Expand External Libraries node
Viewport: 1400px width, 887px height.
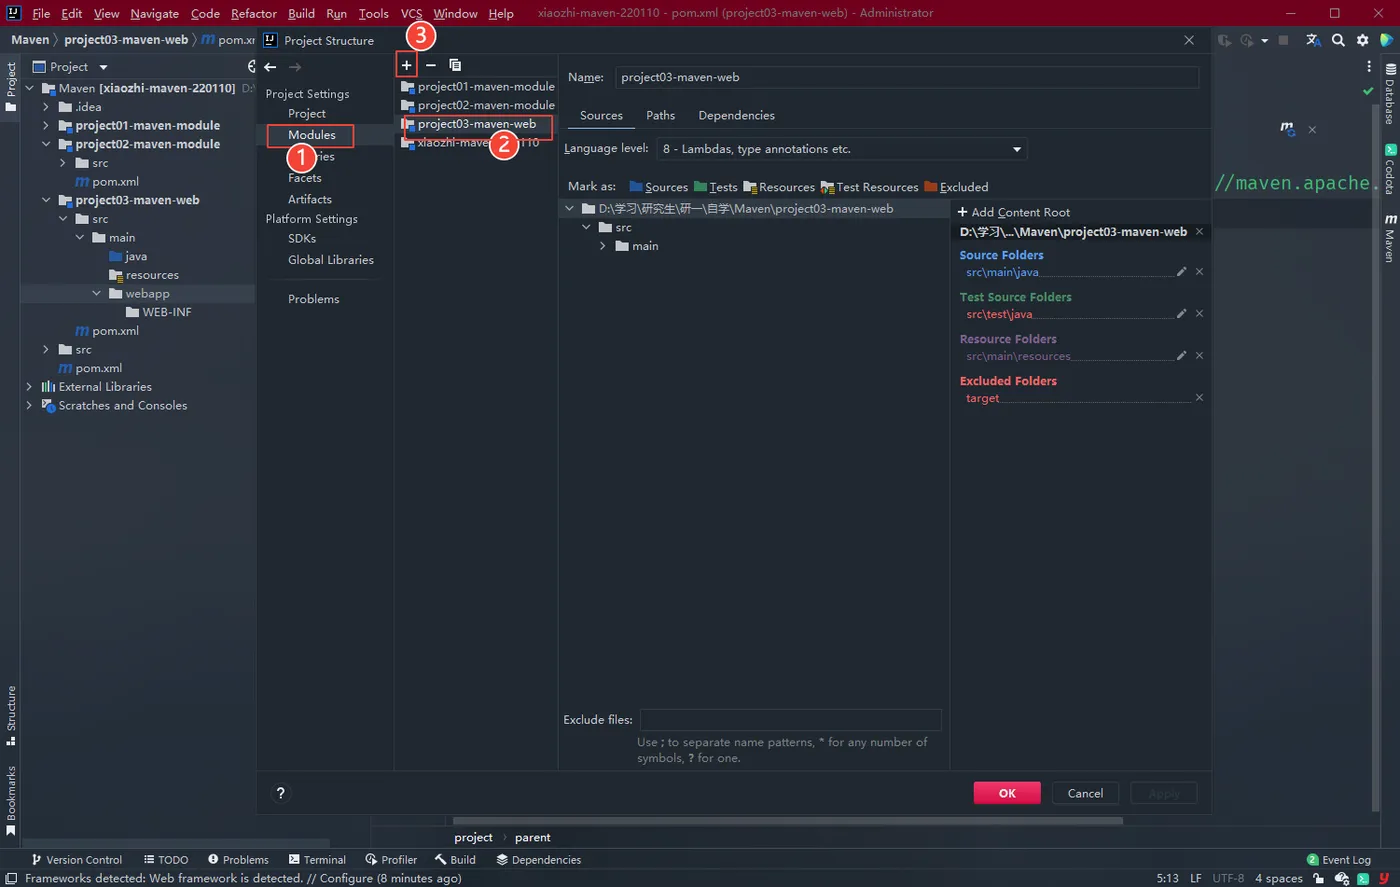pos(29,387)
